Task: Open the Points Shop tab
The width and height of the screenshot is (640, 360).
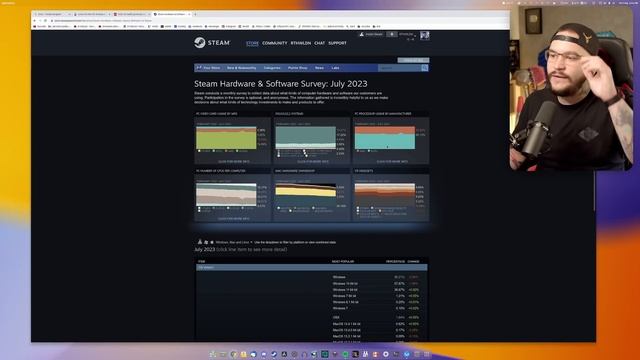Action: coord(298,68)
